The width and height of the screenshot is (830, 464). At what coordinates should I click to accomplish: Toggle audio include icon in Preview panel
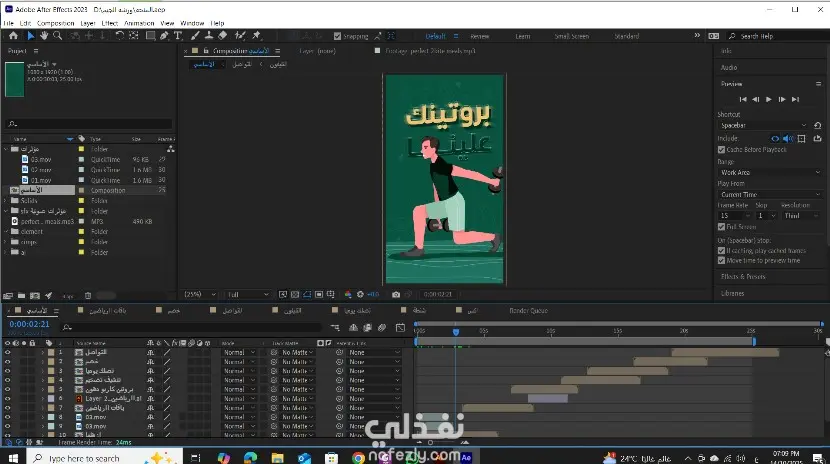tap(788, 139)
